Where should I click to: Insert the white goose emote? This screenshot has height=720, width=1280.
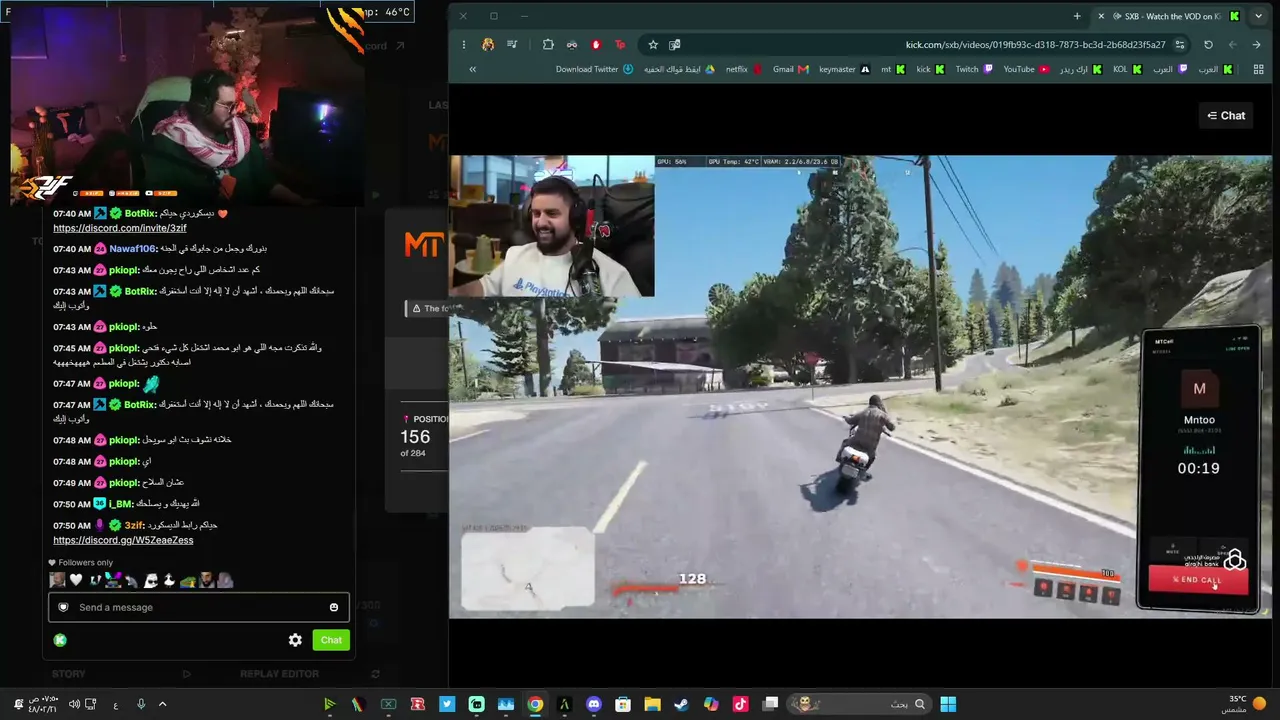tap(169, 580)
